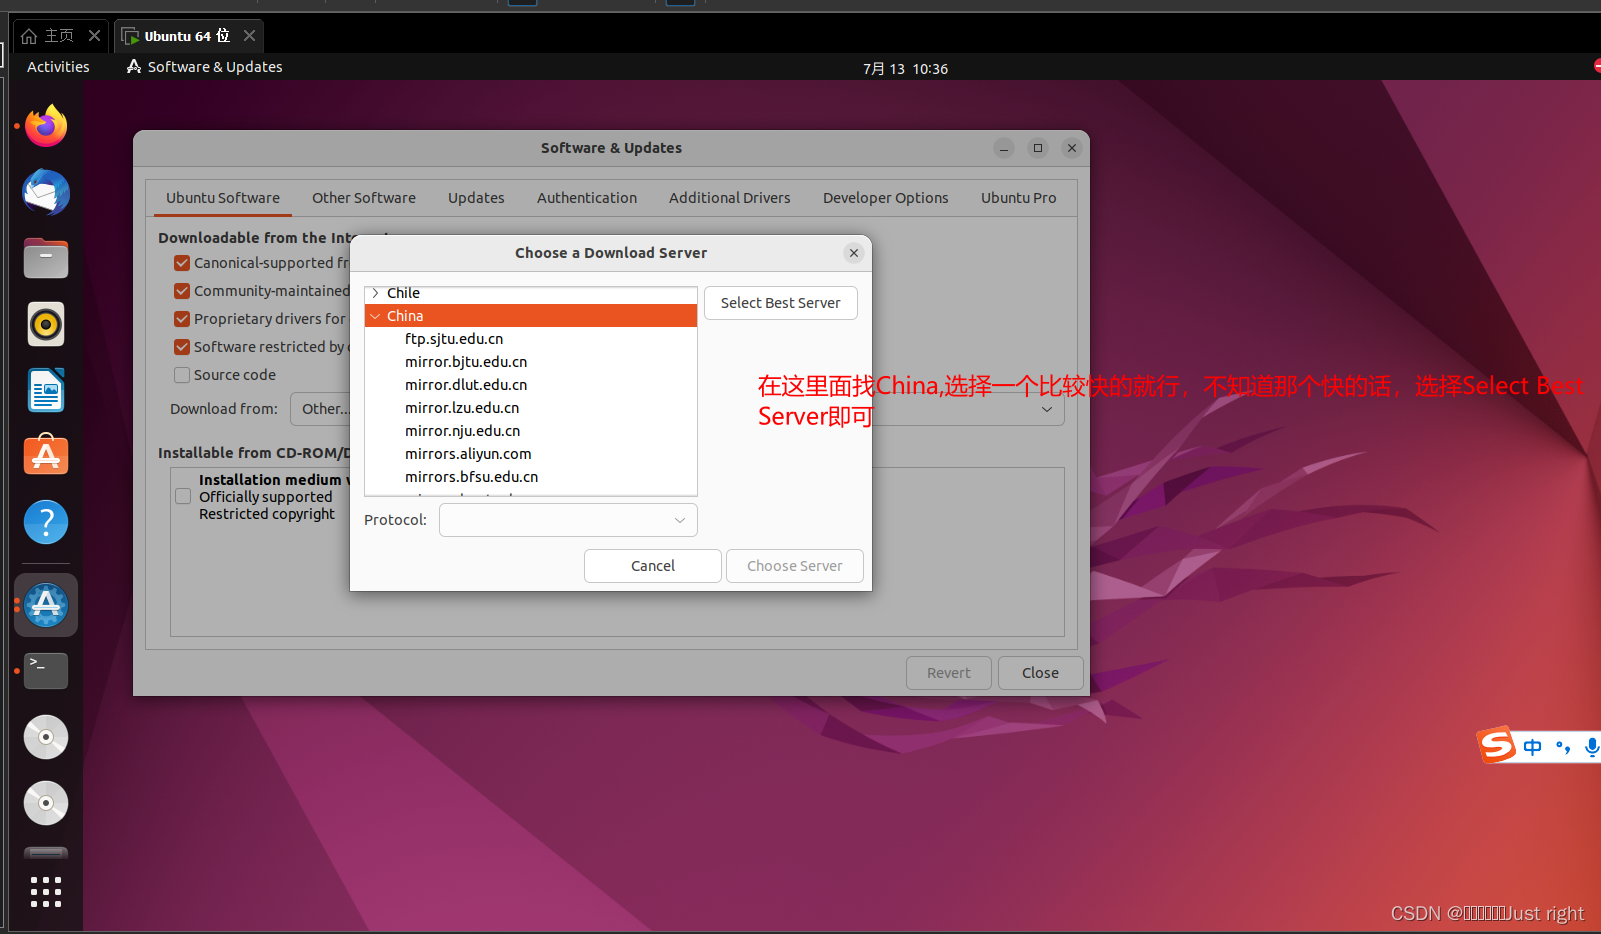Open the Protocol dropdown

click(x=567, y=519)
